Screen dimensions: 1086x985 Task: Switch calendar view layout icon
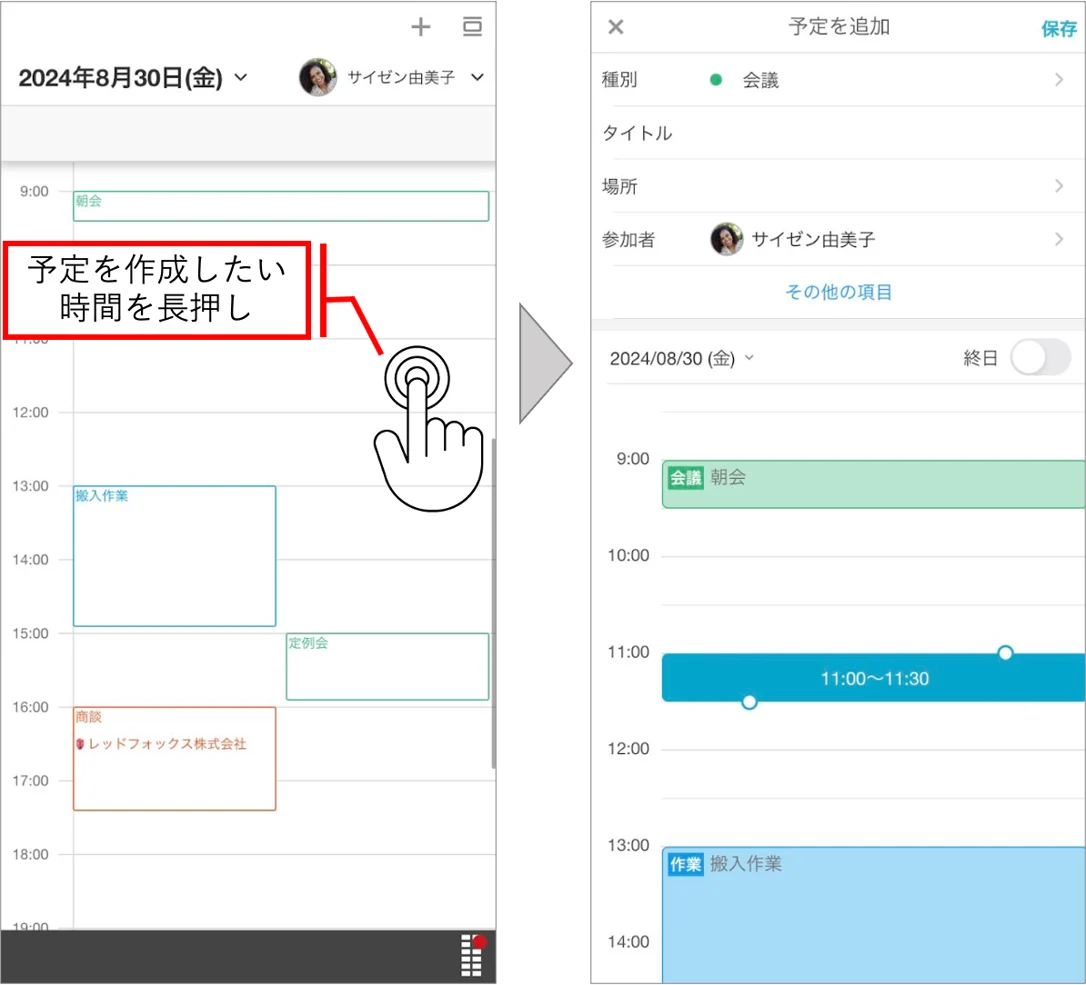click(x=472, y=27)
